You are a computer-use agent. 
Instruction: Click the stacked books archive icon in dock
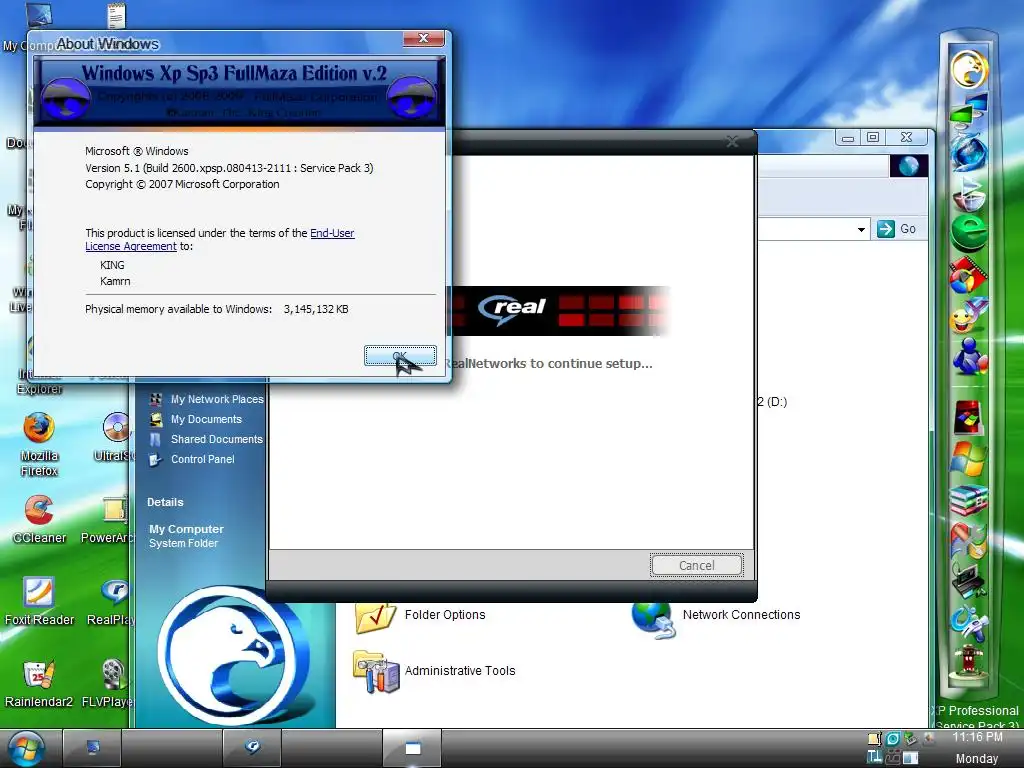[x=969, y=501]
